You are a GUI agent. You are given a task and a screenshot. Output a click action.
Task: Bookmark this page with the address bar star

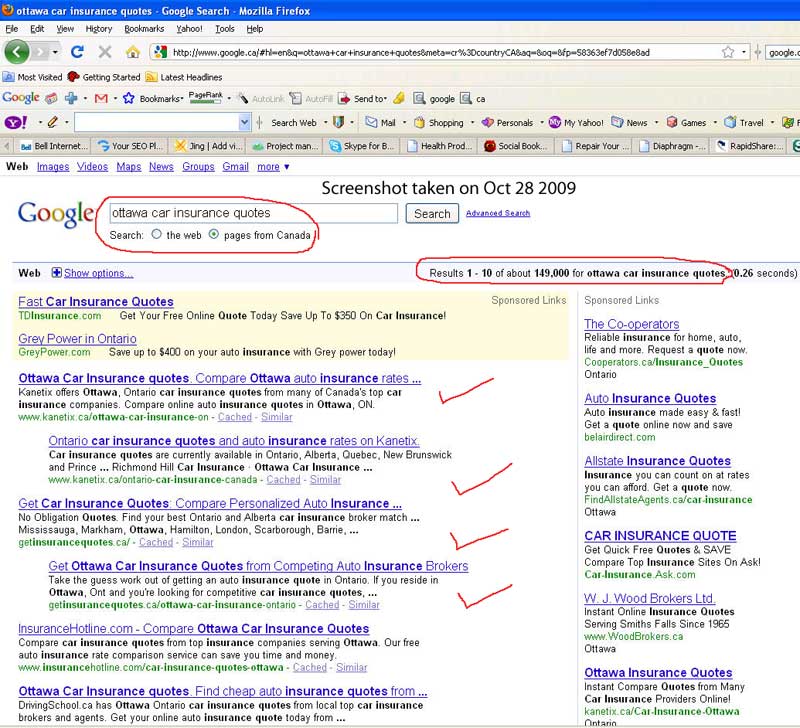tap(729, 51)
